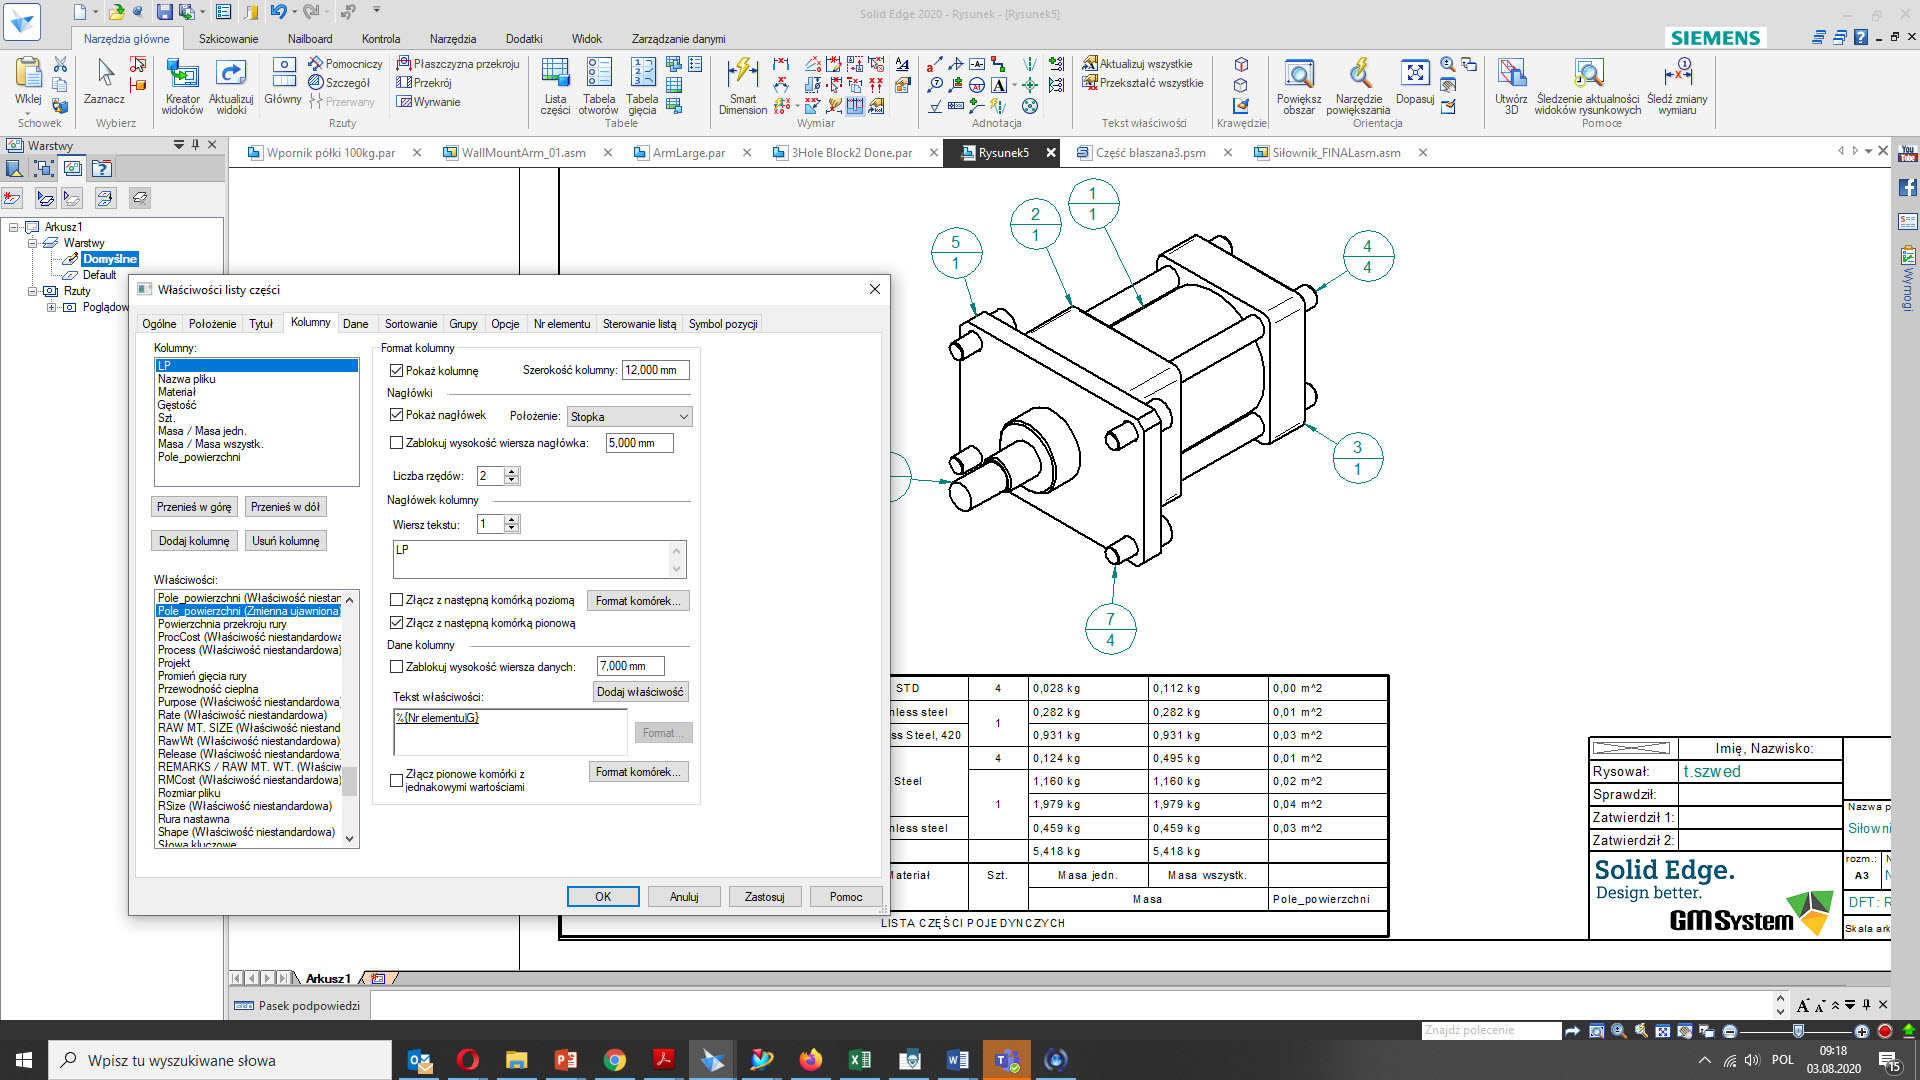The image size is (1920, 1080).
Task: Increase Wiersz tekstu stepper value
Action: pyautogui.click(x=512, y=520)
